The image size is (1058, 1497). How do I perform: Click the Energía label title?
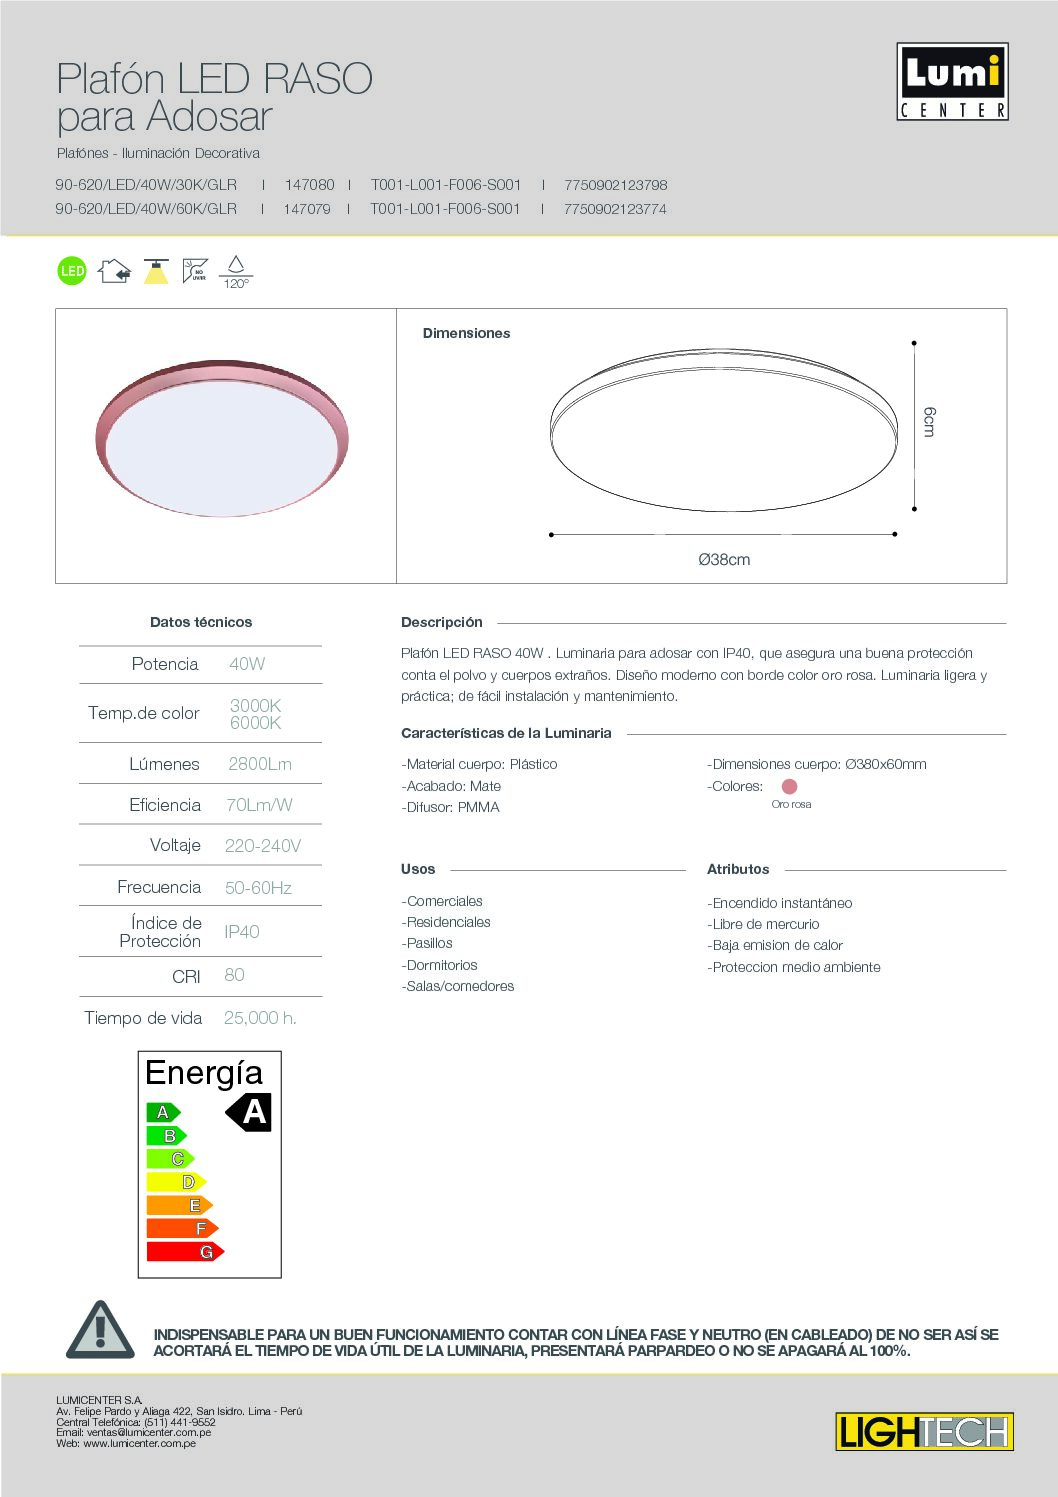point(204,1073)
